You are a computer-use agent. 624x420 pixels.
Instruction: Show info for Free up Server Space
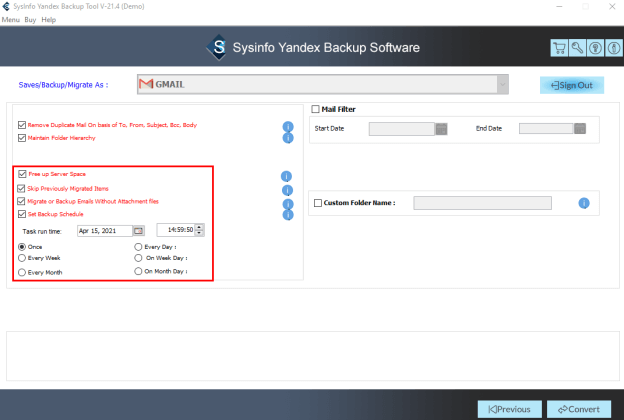point(286,176)
